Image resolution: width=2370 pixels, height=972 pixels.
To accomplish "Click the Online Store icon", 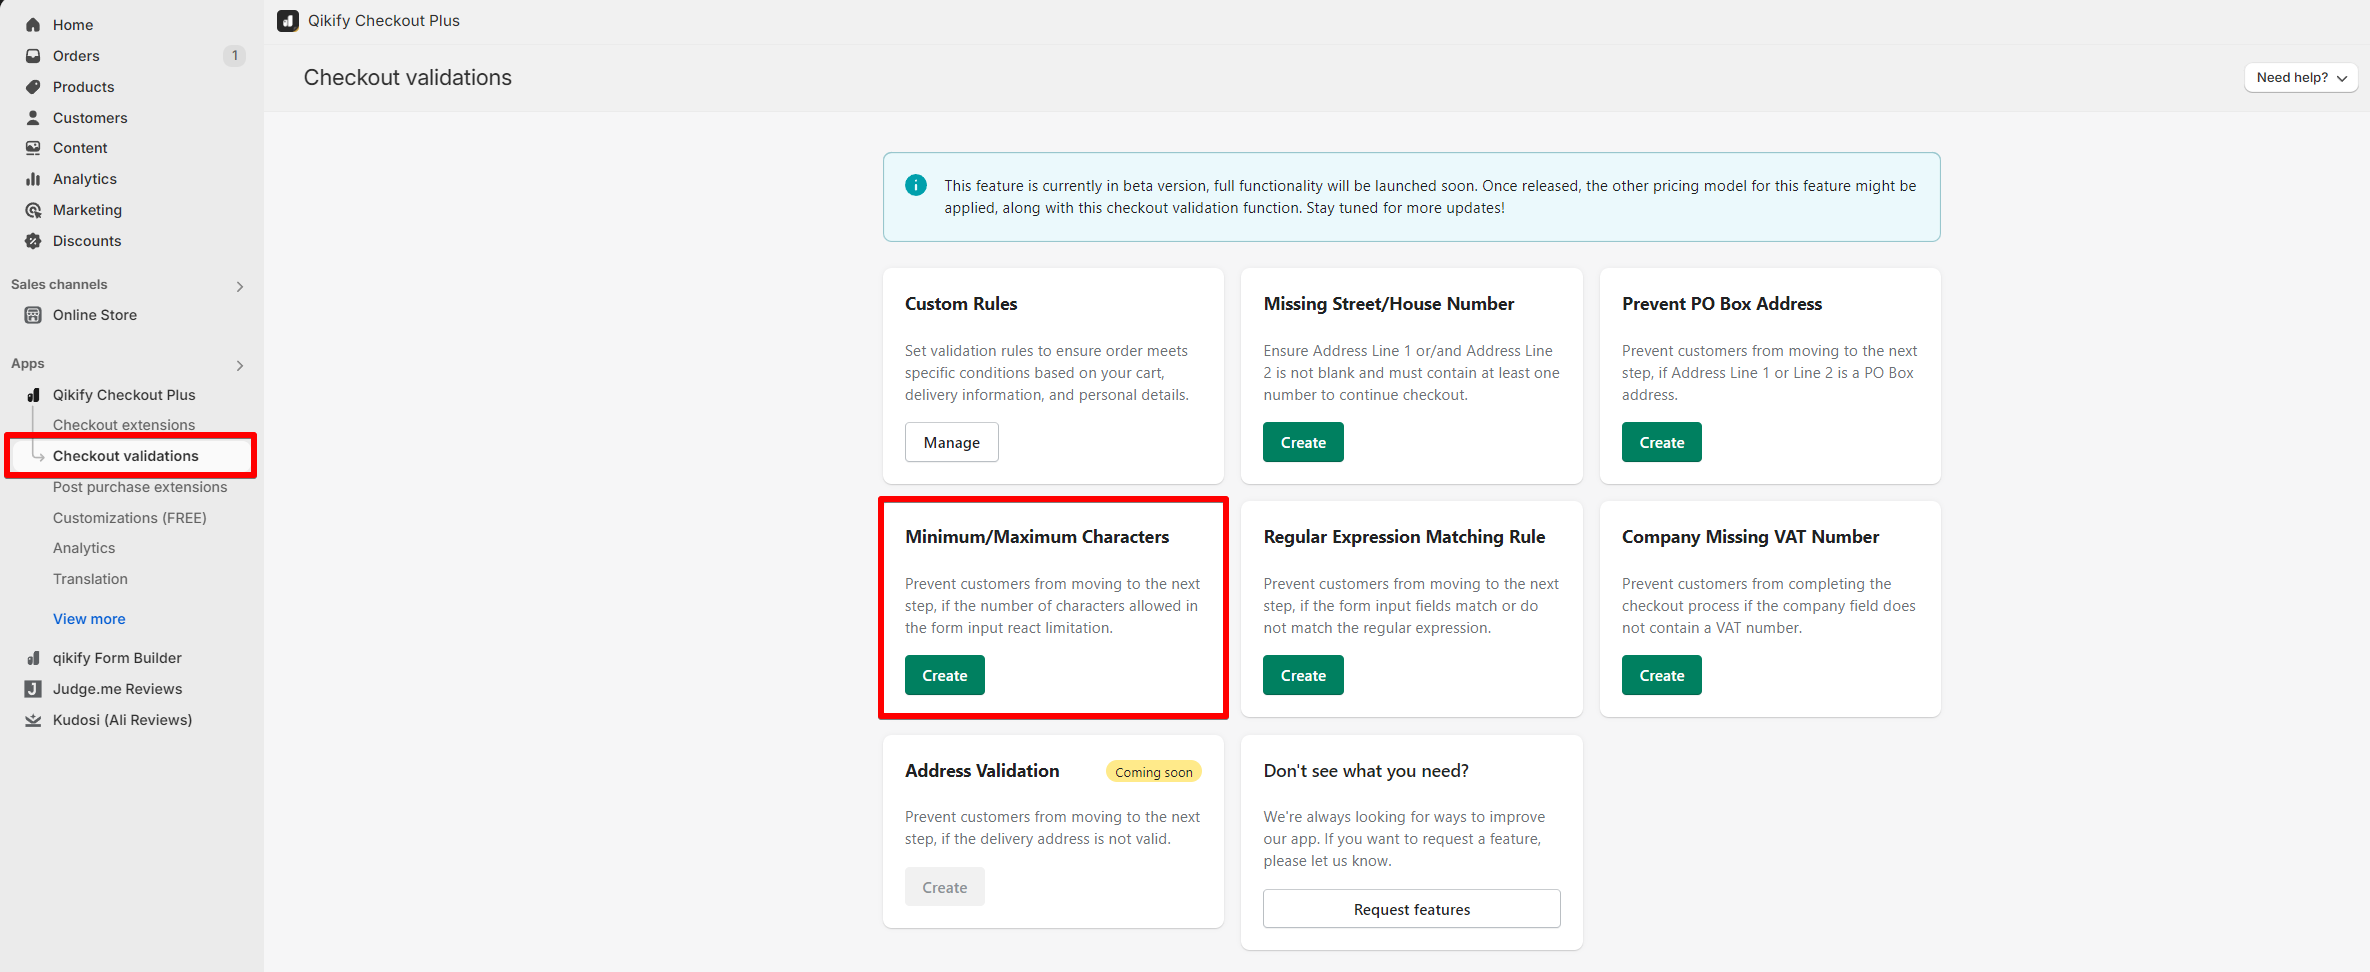I will pos(33,315).
